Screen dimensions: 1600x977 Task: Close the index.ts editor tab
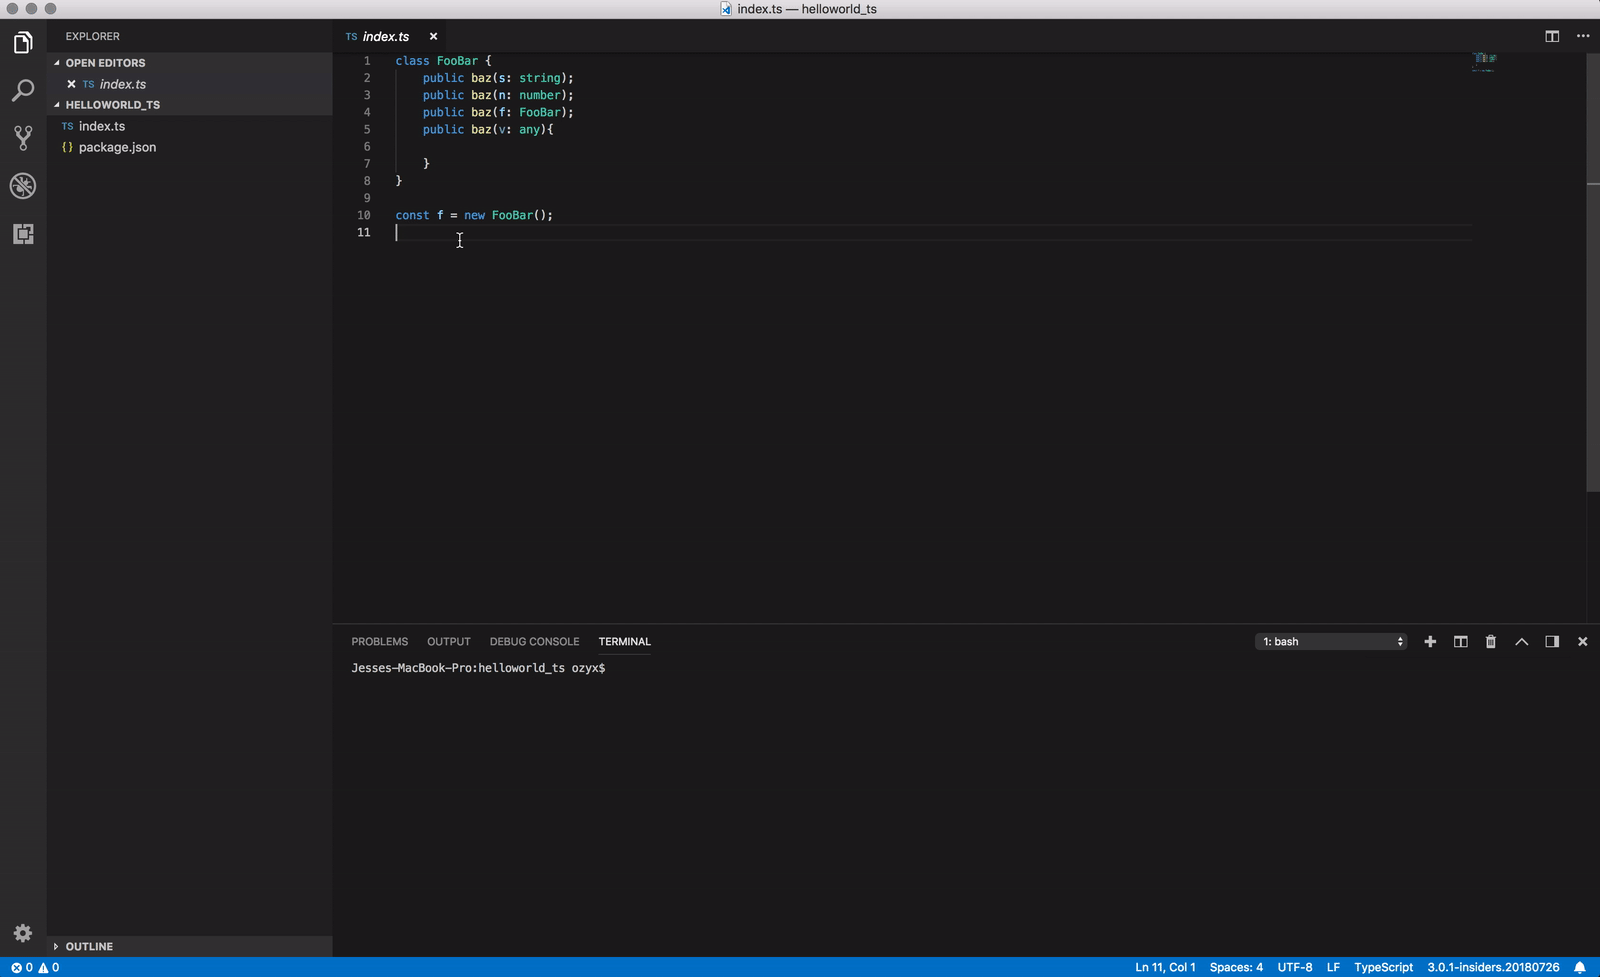tap(433, 36)
